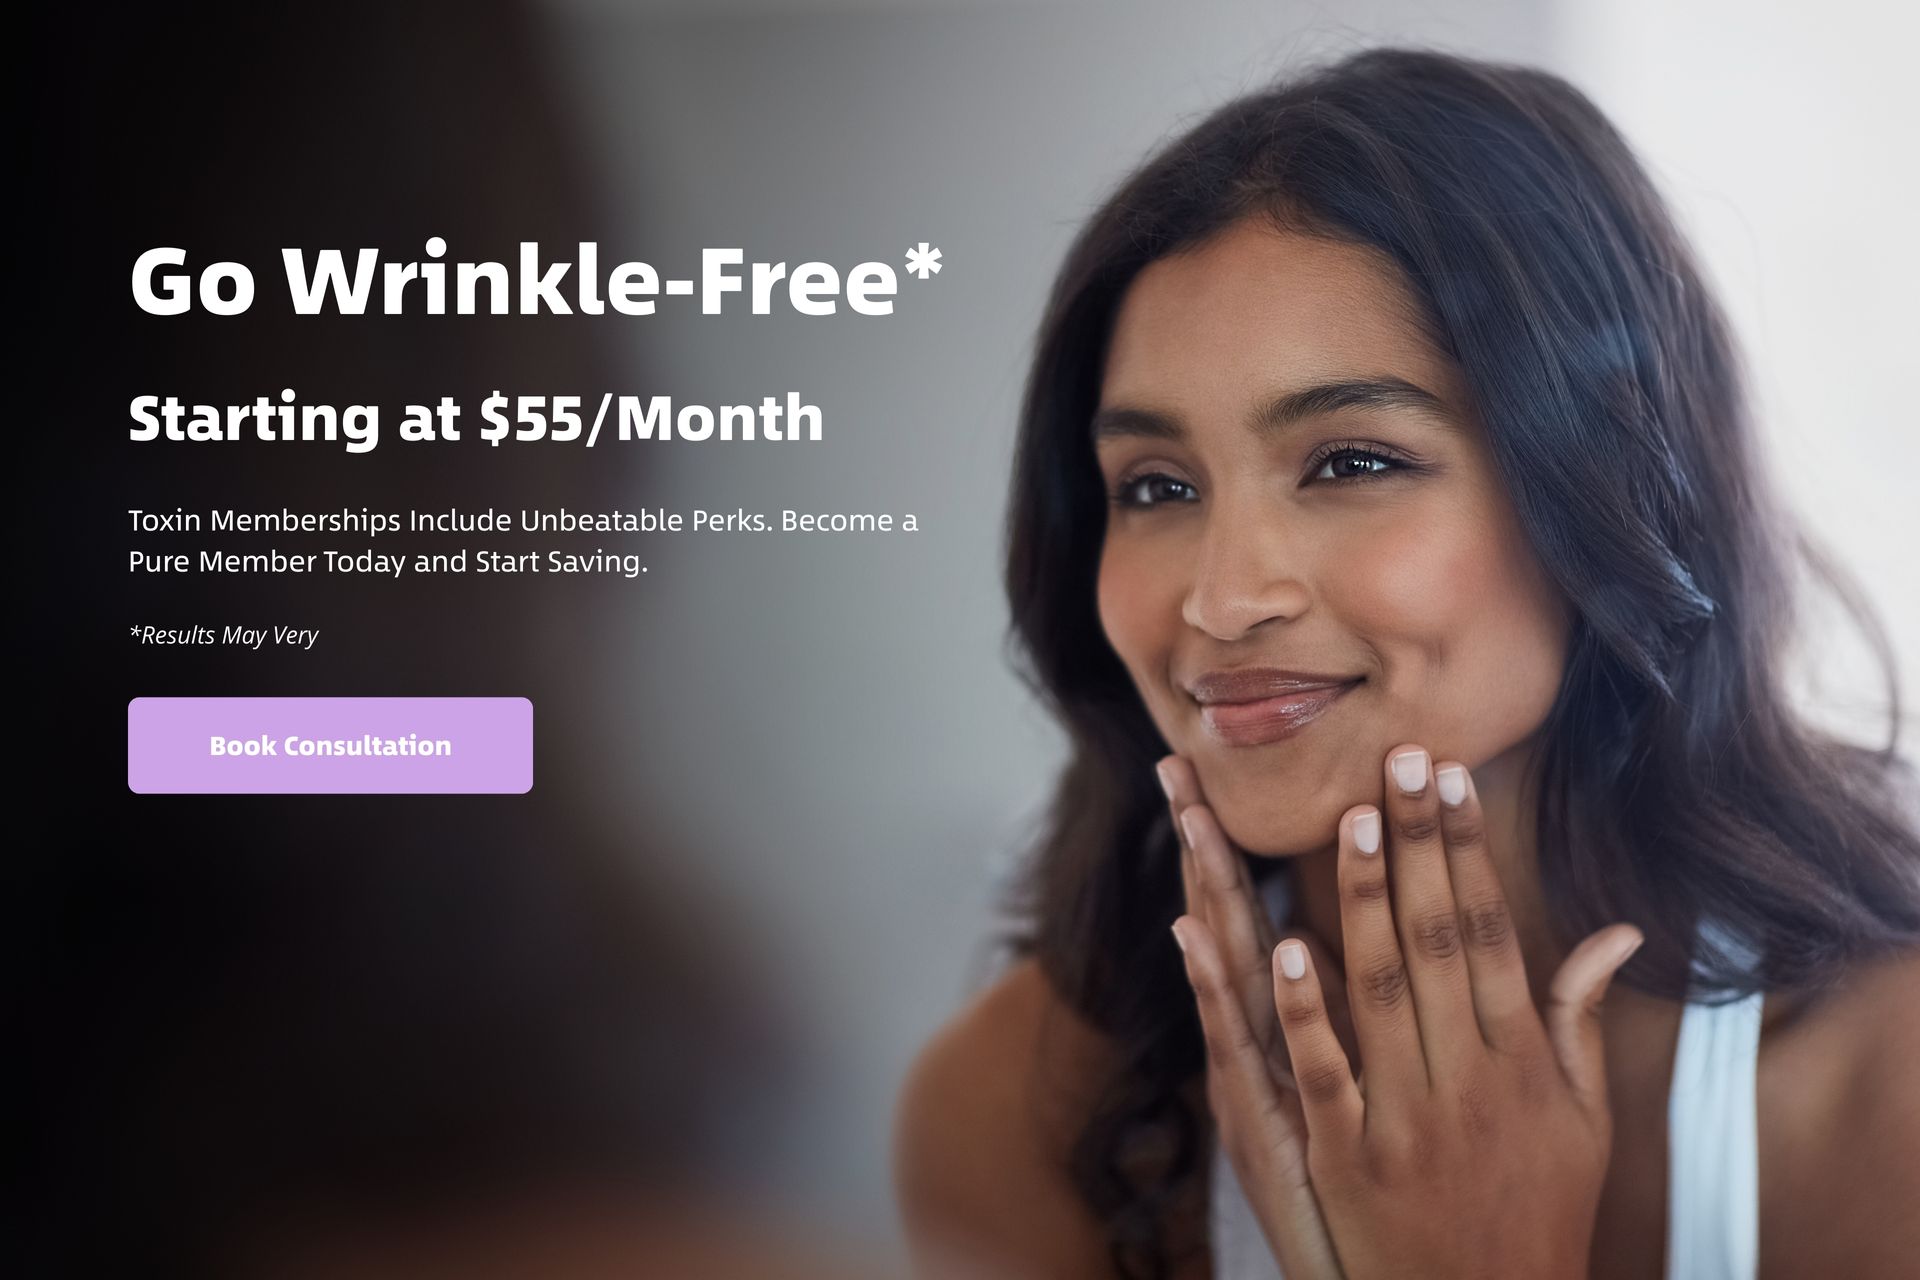Click the word Starting in subheading
1920x1280 pixels.
[254, 420]
